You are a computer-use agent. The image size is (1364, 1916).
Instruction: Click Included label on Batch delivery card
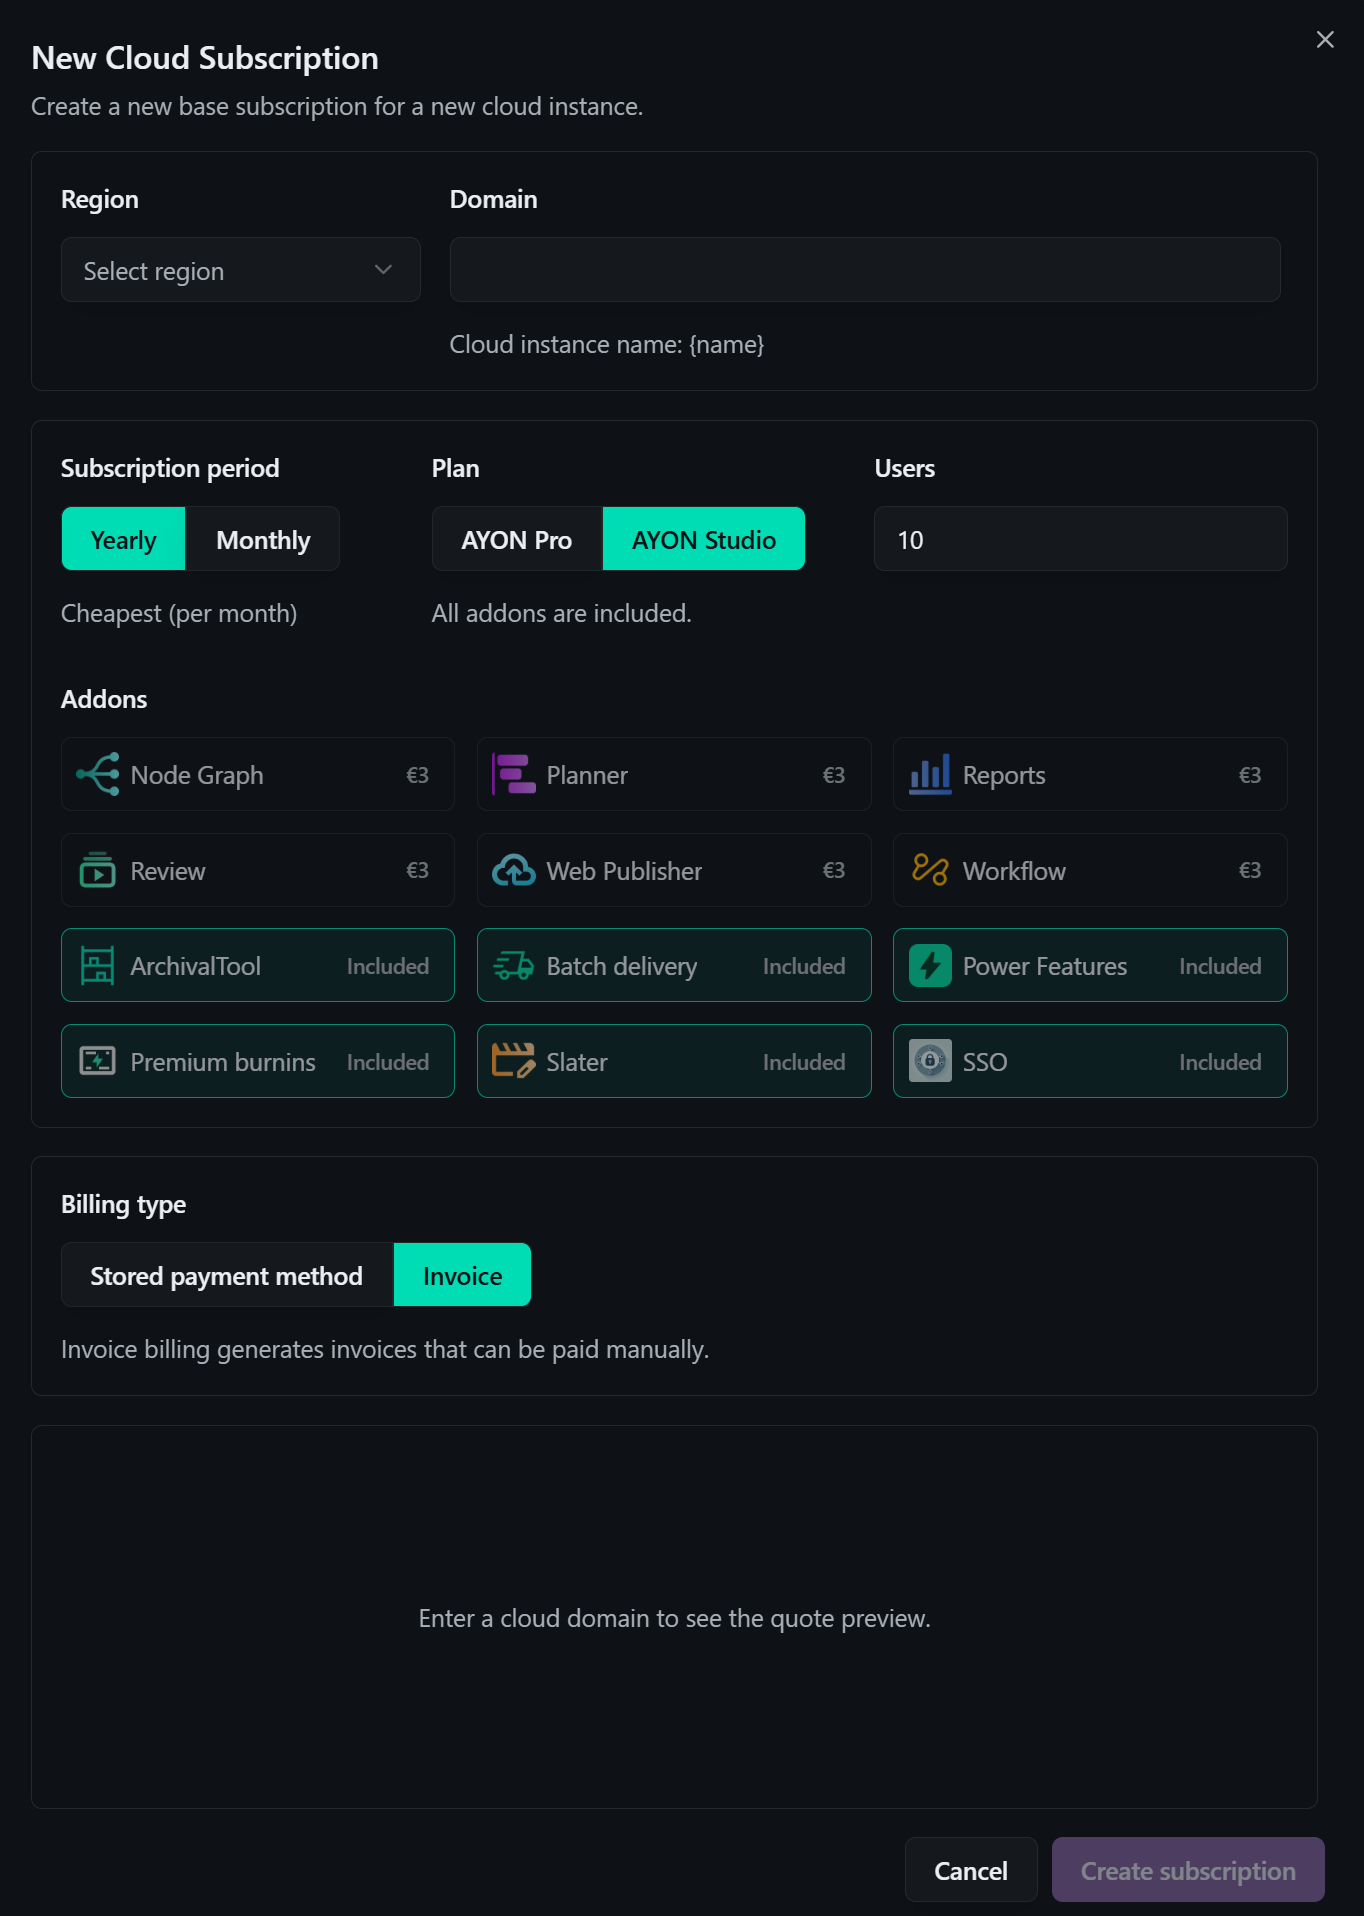[x=804, y=966]
